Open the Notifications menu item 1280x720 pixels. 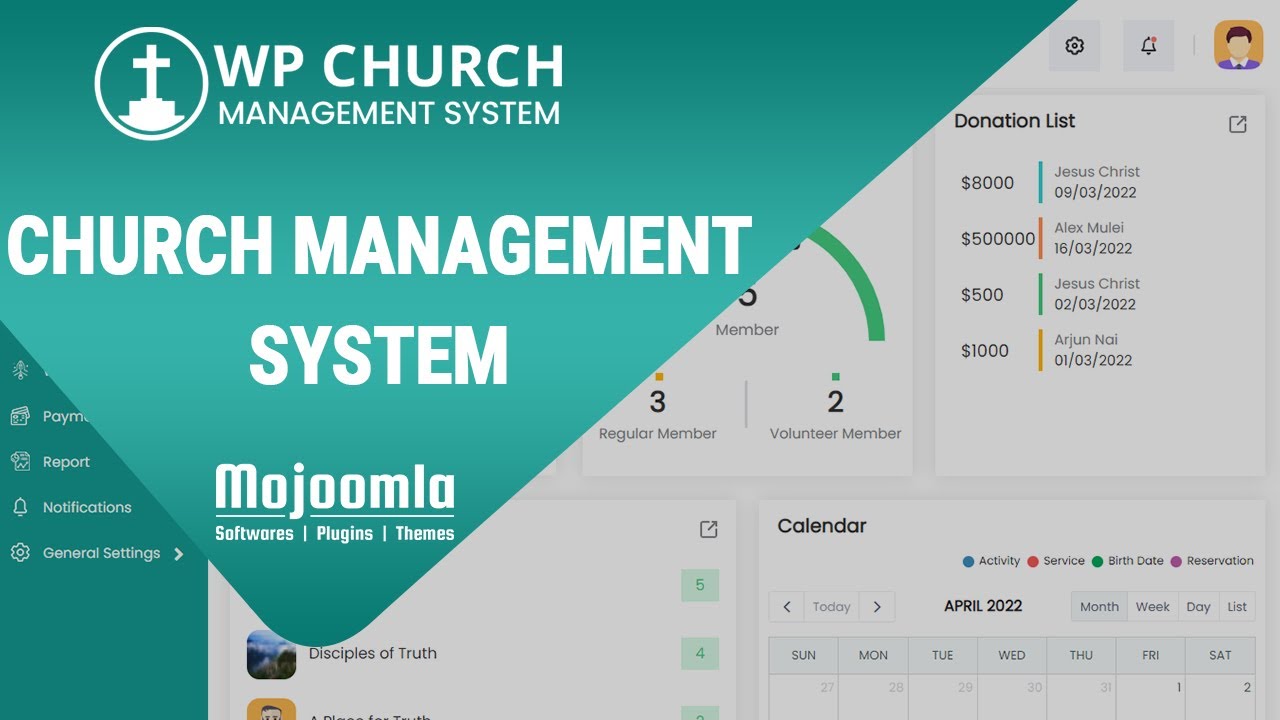pos(87,507)
